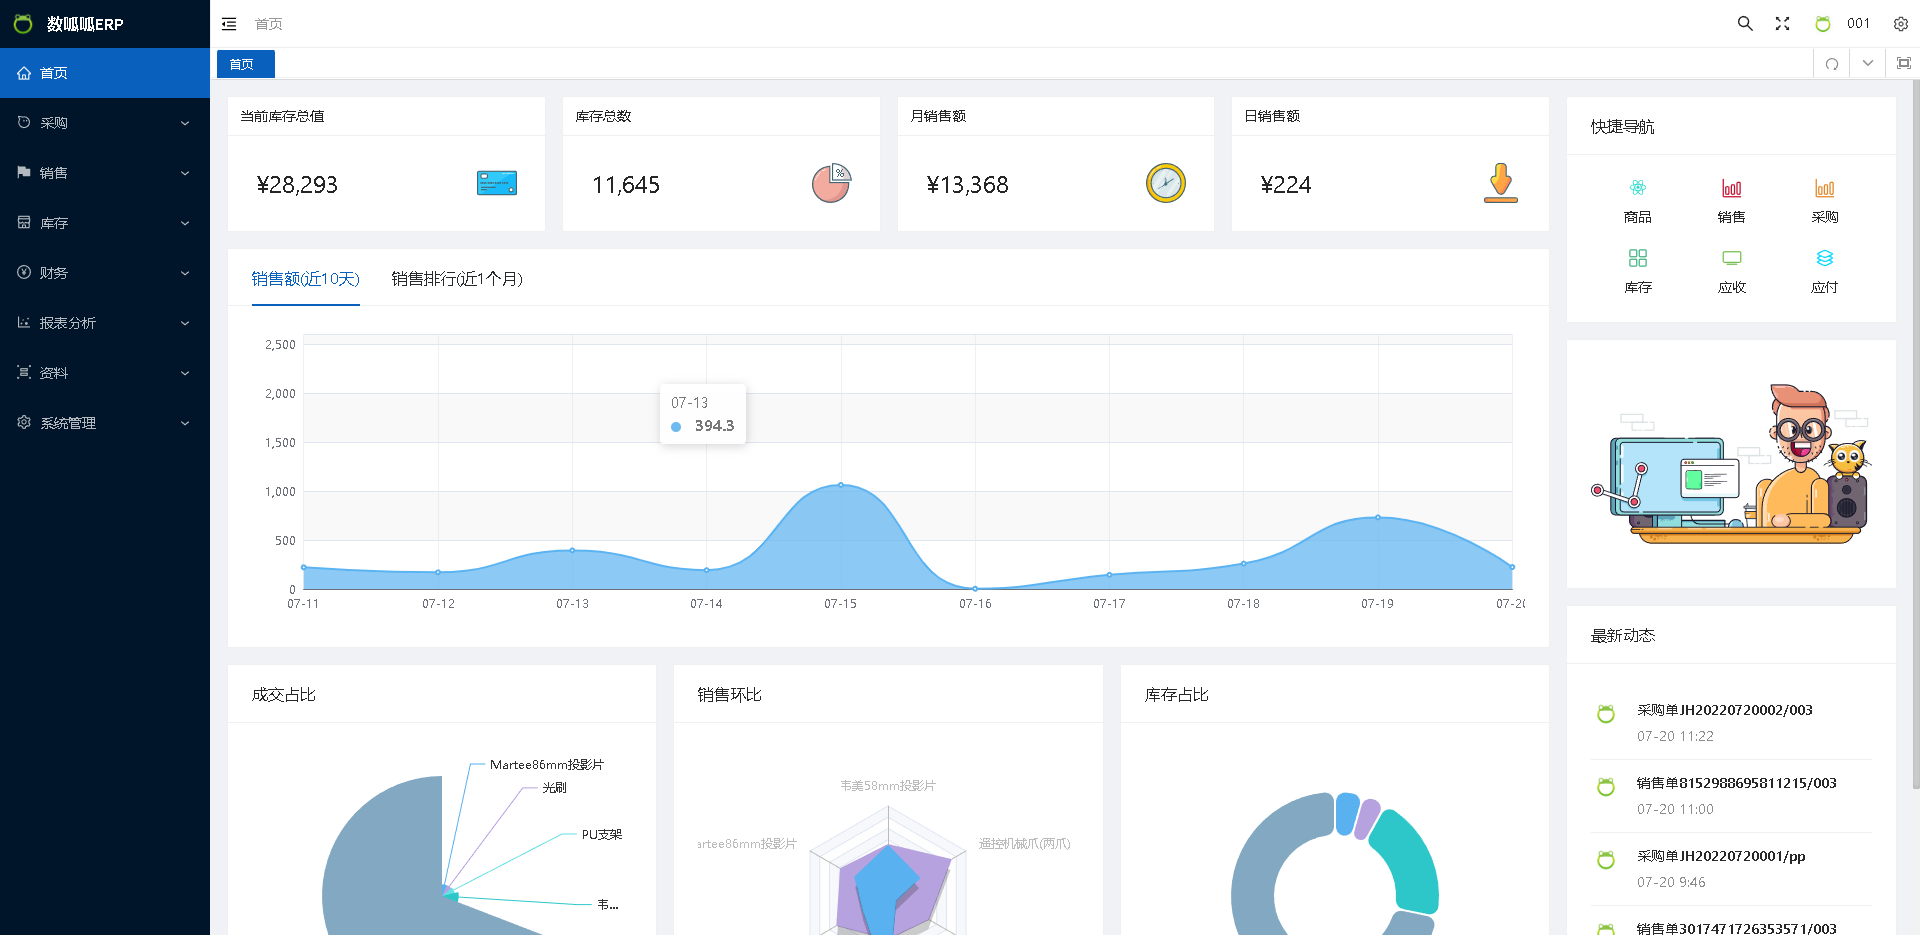Expand the 财务 sidebar menu
Image resolution: width=1920 pixels, height=935 pixels.
tap(105, 273)
